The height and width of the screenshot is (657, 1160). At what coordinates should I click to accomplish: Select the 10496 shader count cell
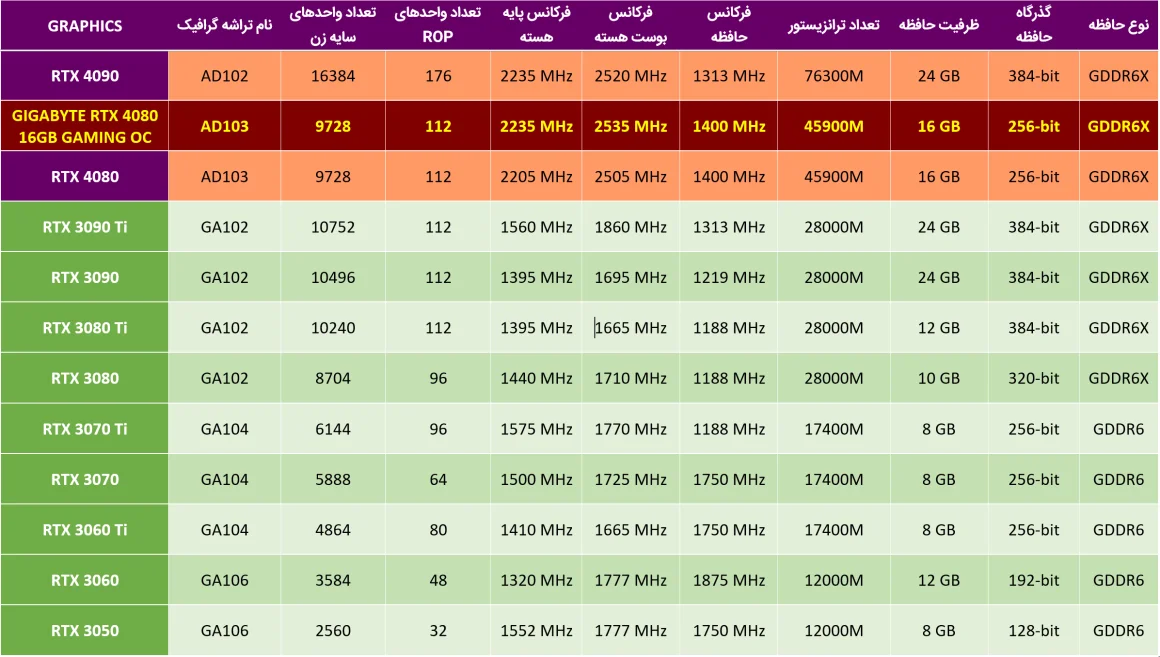(333, 277)
